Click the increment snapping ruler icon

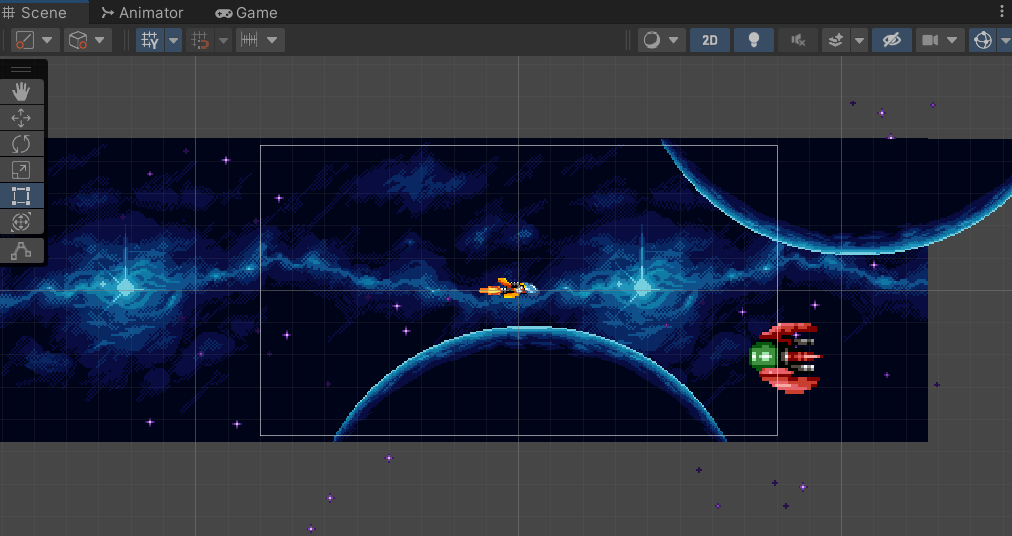pos(249,40)
